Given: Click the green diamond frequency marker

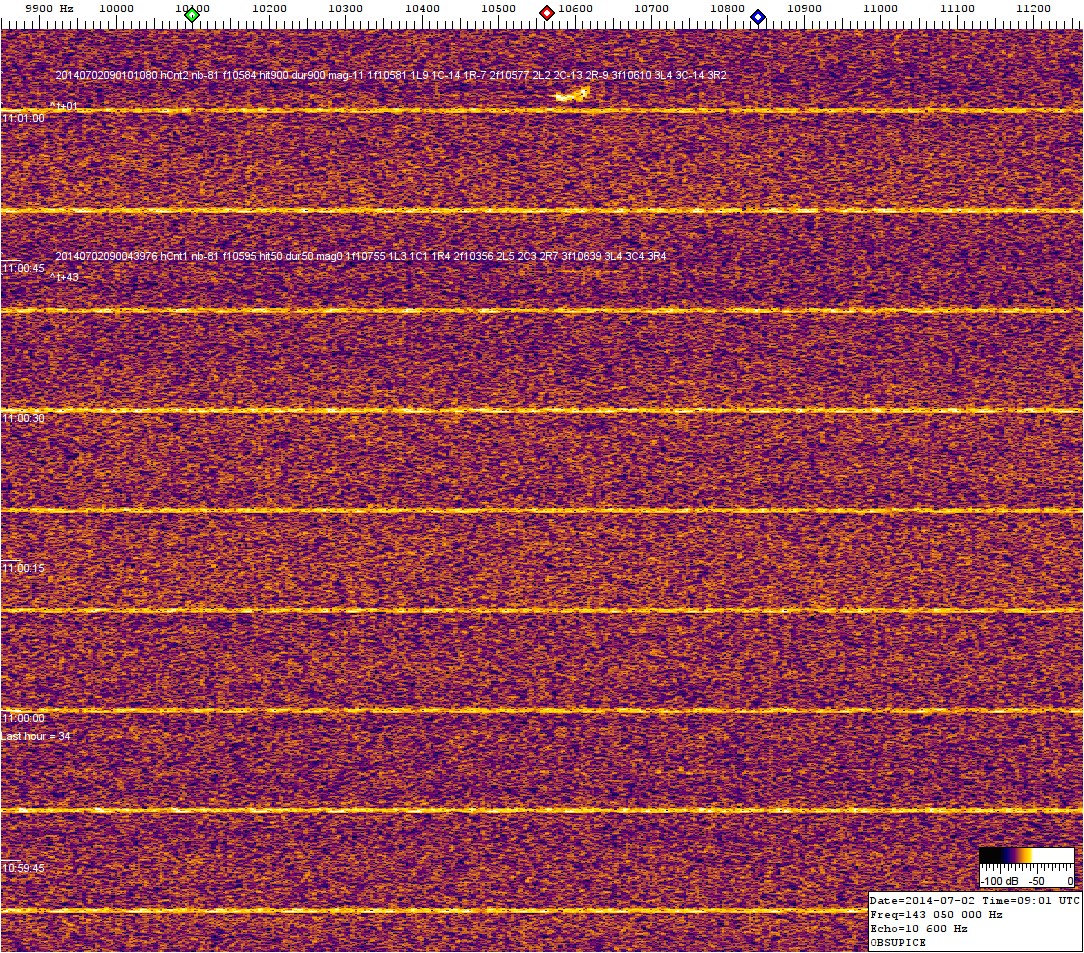Looking at the screenshot, I should (193, 15).
